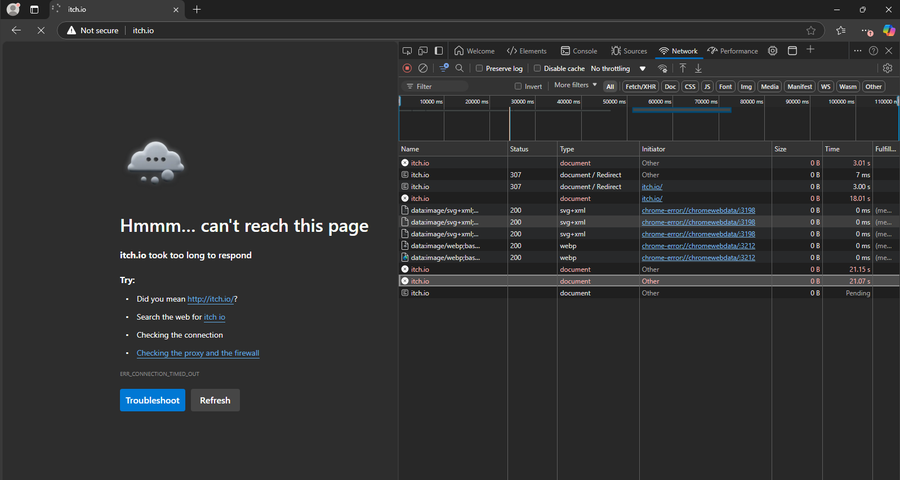Toggle the Img type filter
This screenshot has height=480, width=900.
click(746, 87)
